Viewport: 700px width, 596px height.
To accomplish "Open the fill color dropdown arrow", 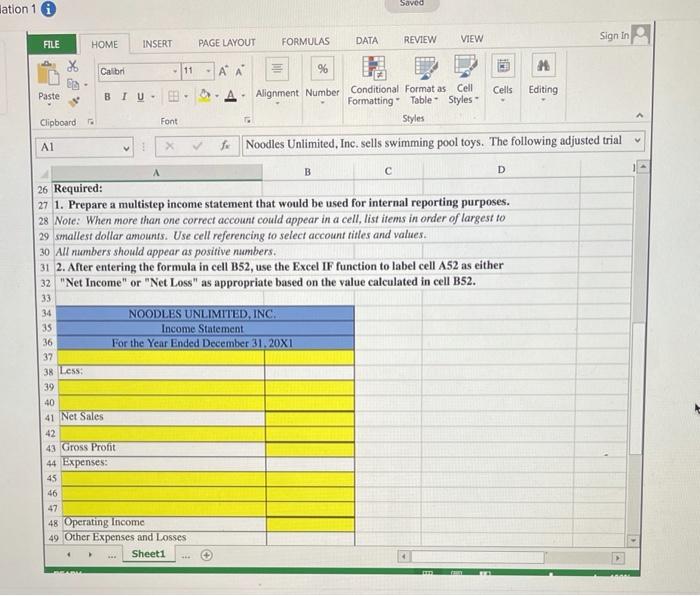I will click(x=217, y=96).
